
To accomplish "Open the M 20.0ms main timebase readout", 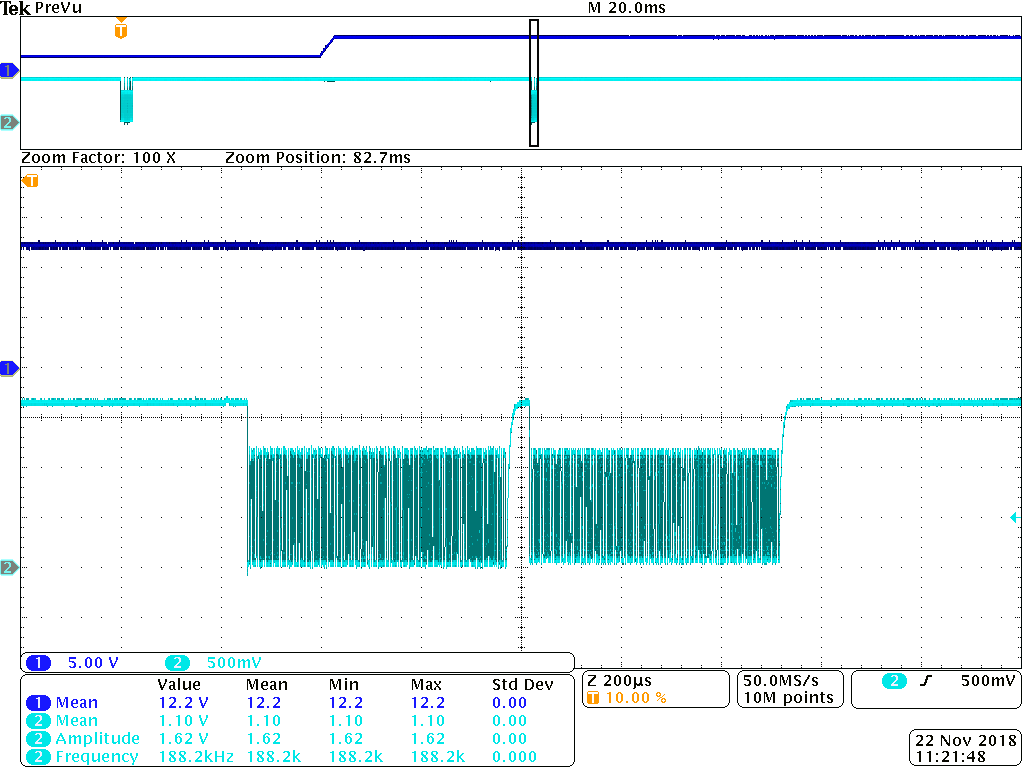I will [626, 8].
